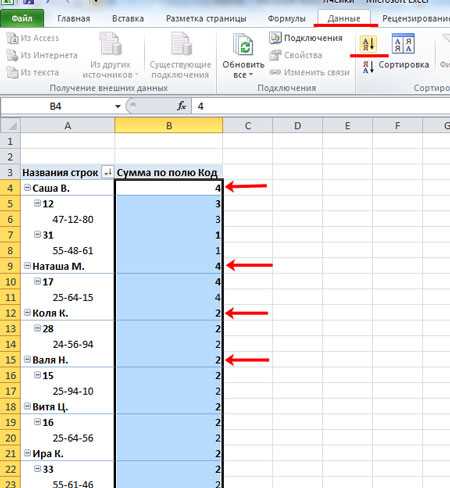Click the Подключения connections icon

(275, 38)
